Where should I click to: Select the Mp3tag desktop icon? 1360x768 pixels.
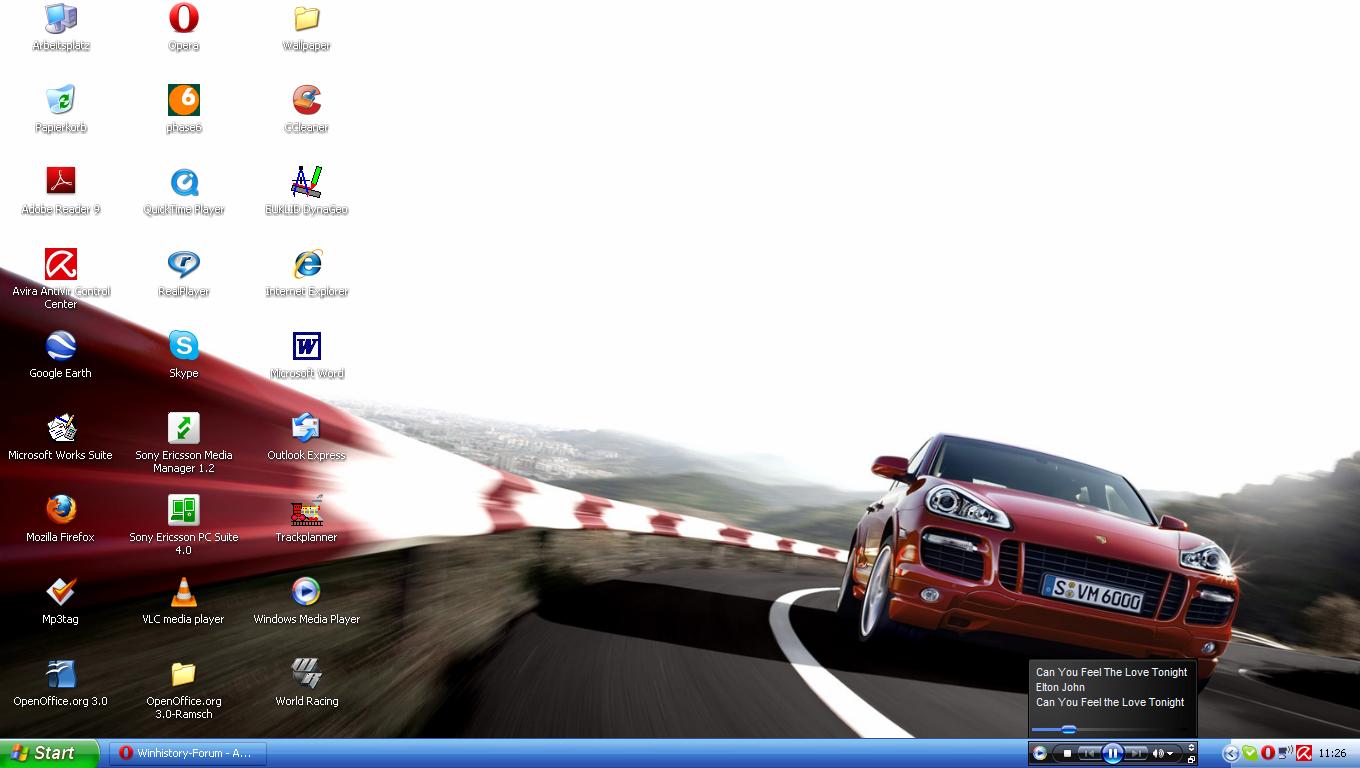(x=60, y=593)
